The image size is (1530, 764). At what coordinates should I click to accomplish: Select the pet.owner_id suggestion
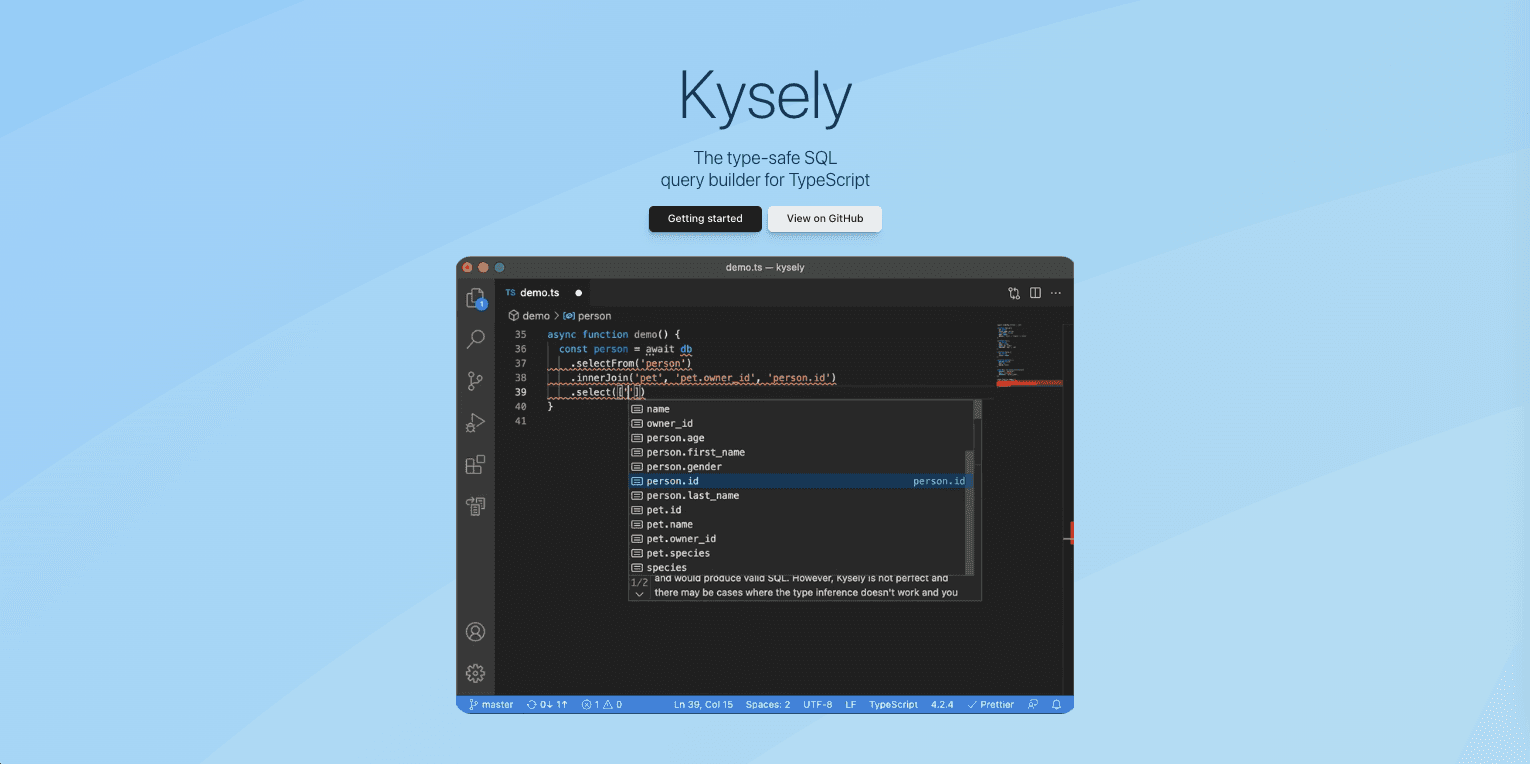800,539
